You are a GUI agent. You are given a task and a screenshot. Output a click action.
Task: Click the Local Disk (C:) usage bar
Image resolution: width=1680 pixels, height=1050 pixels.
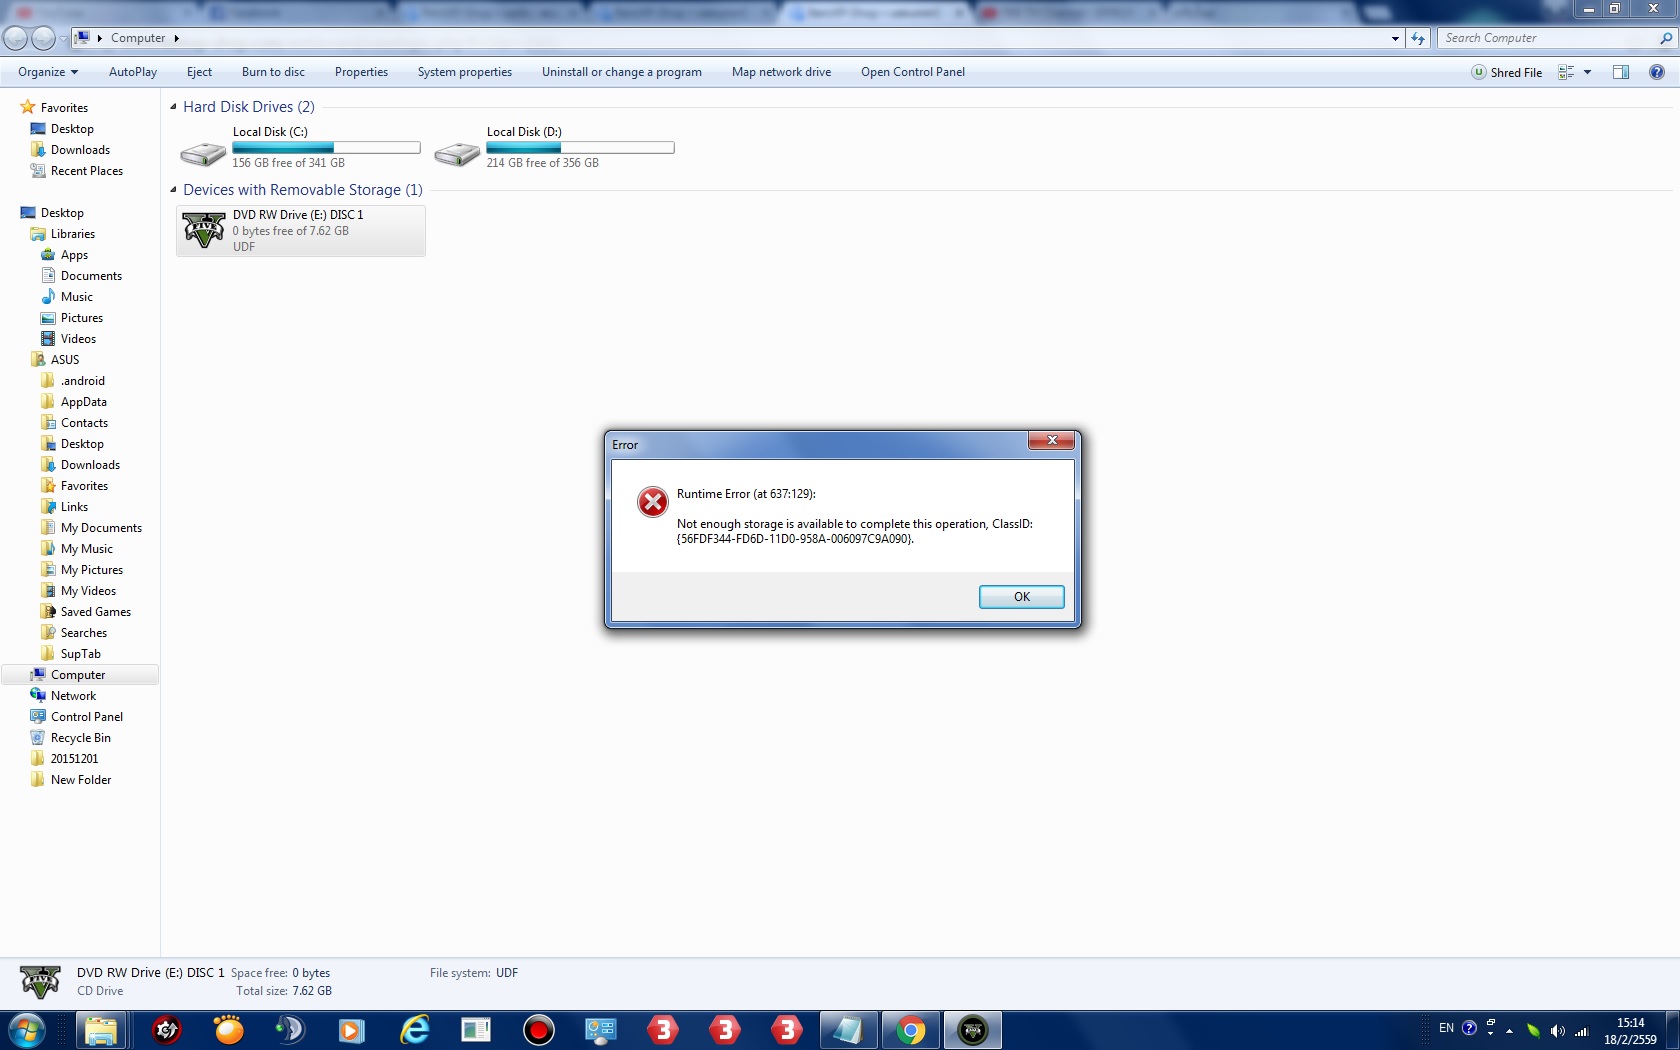pos(326,148)
